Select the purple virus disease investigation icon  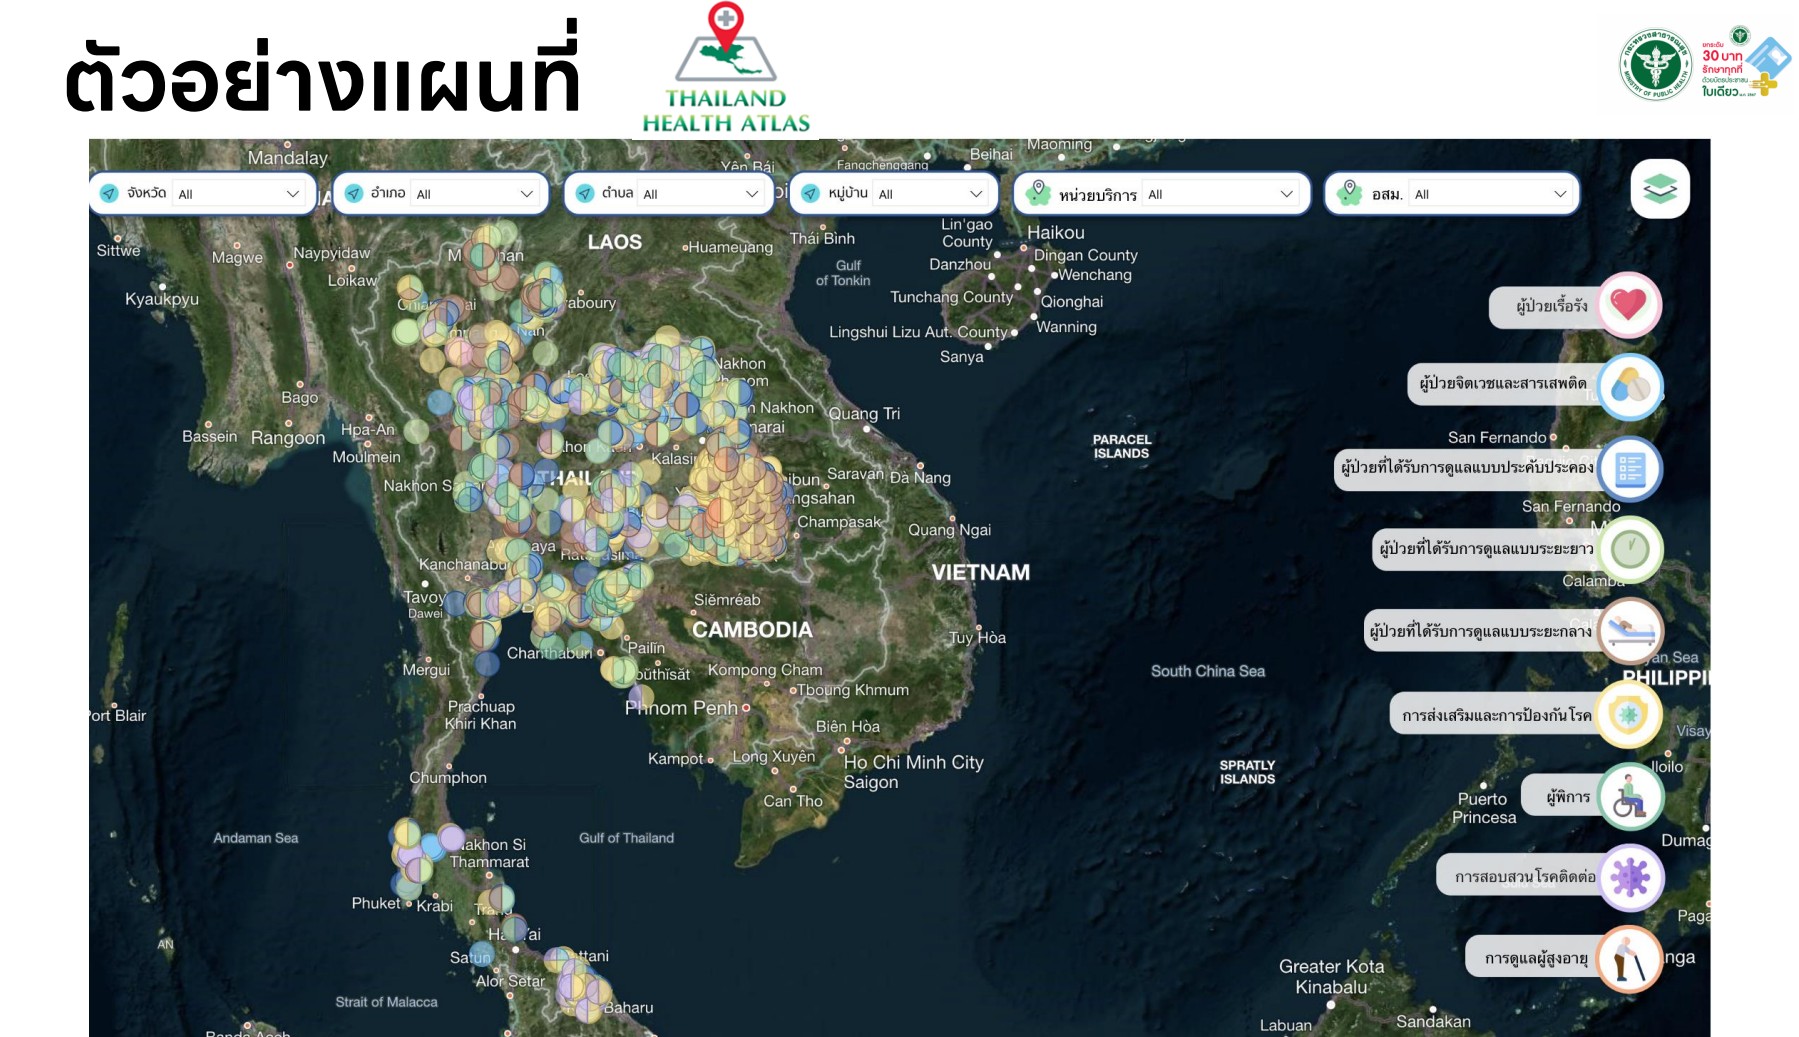(1630, 877)
